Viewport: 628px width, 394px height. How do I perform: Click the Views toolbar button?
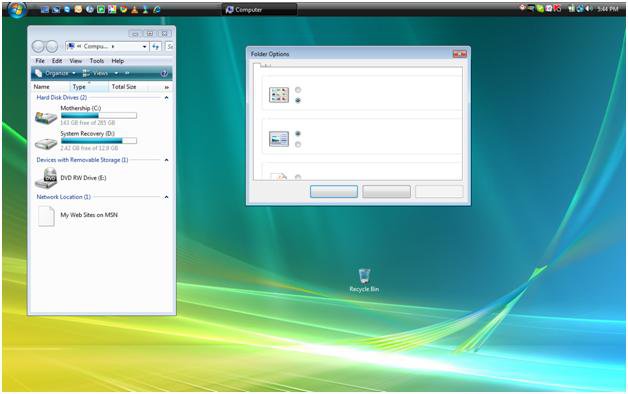pyautogui.click(x=95, y=73)
